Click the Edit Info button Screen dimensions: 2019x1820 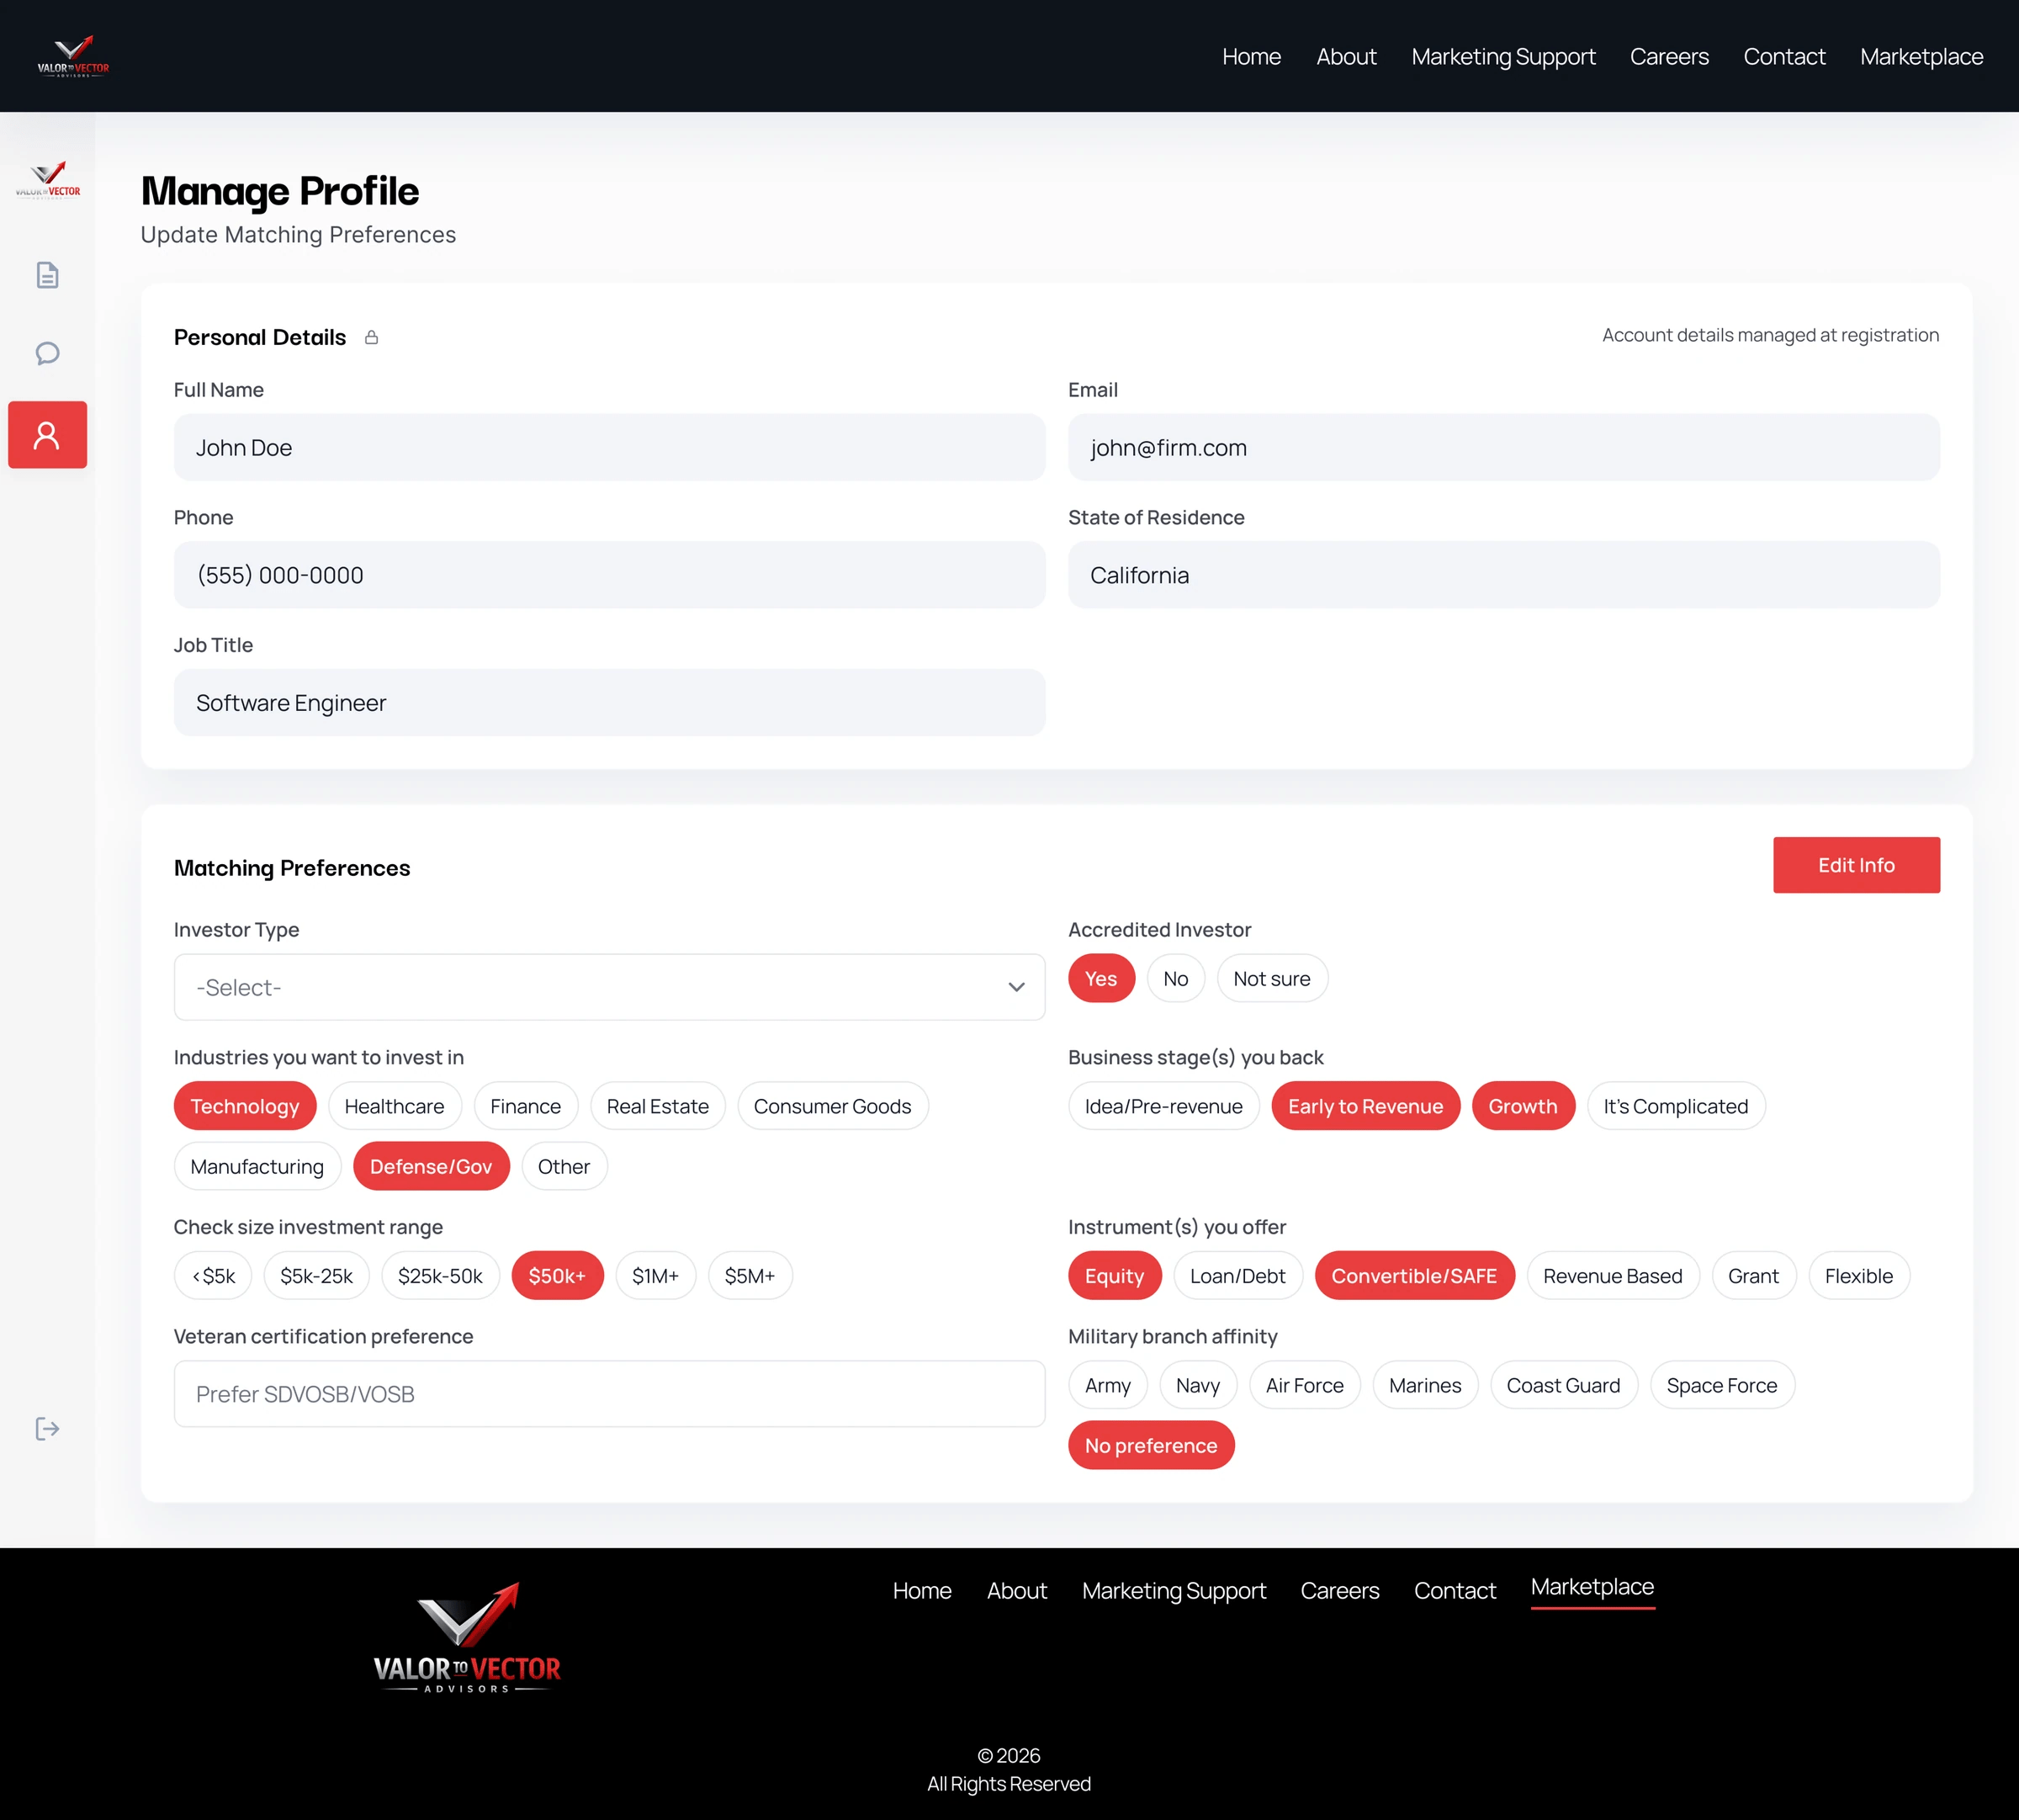coord(1856,865)
